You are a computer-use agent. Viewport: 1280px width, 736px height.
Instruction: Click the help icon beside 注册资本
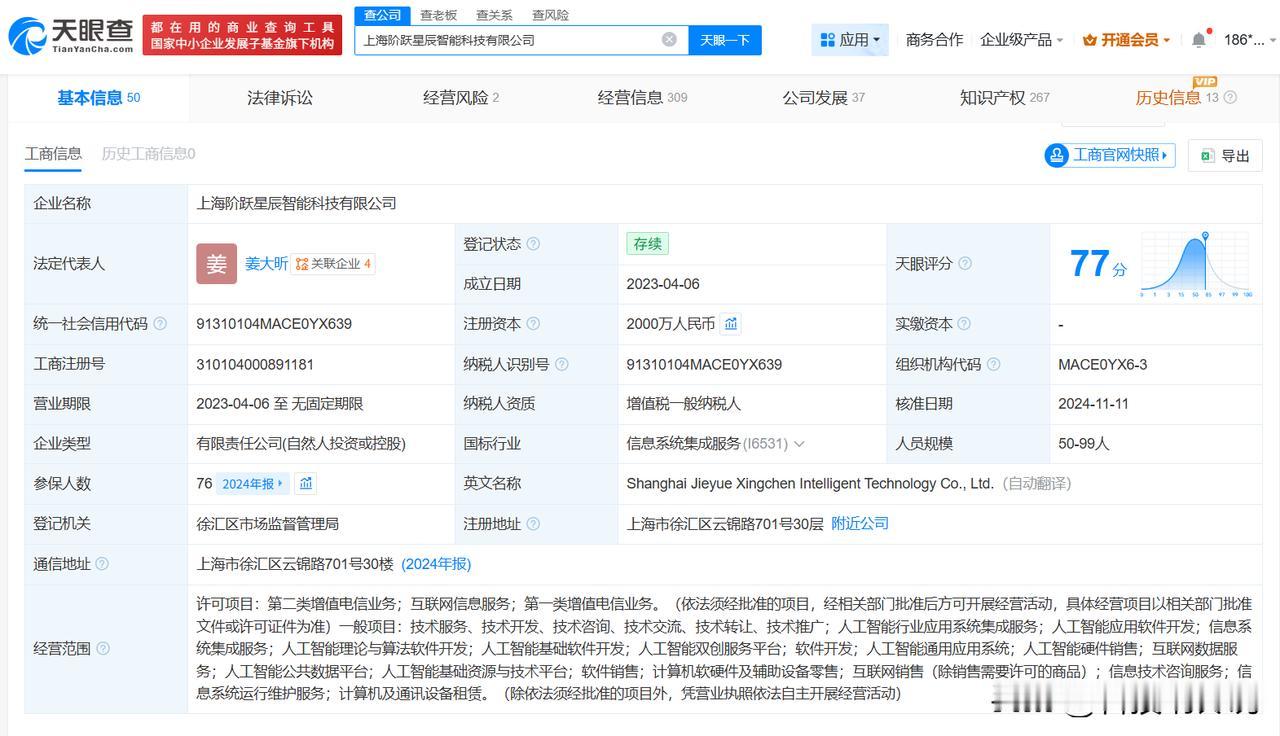point(533,324)
